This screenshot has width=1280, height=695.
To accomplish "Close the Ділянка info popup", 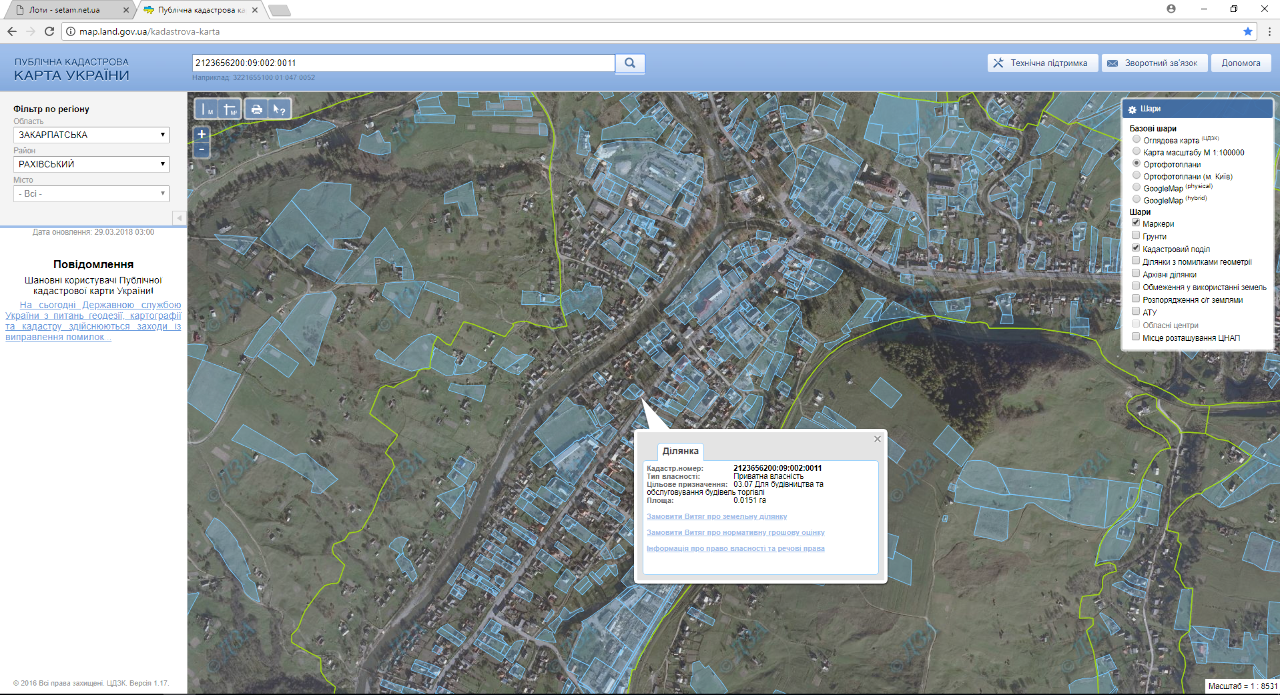I will (x=878, y=439).
